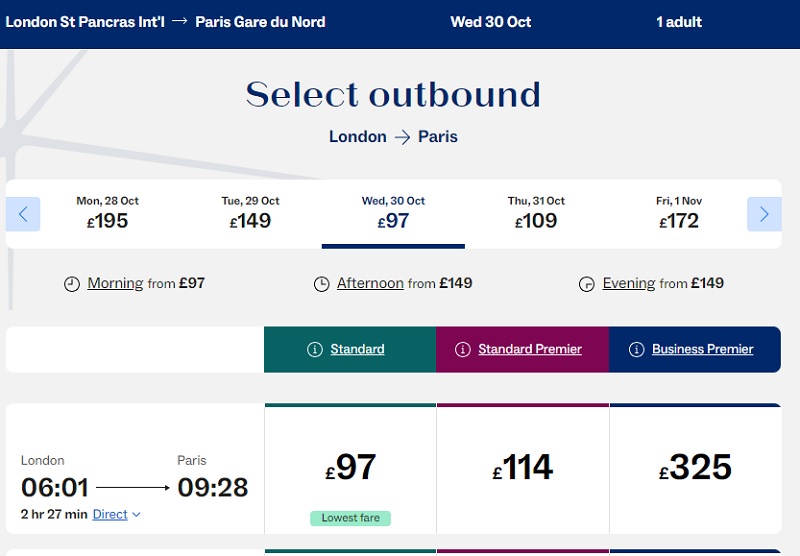Image resolution: width=800 pixels, height=556 pixels.
Task: Select the Tue, 29 Oct date tab
Action: click(250, 213)
